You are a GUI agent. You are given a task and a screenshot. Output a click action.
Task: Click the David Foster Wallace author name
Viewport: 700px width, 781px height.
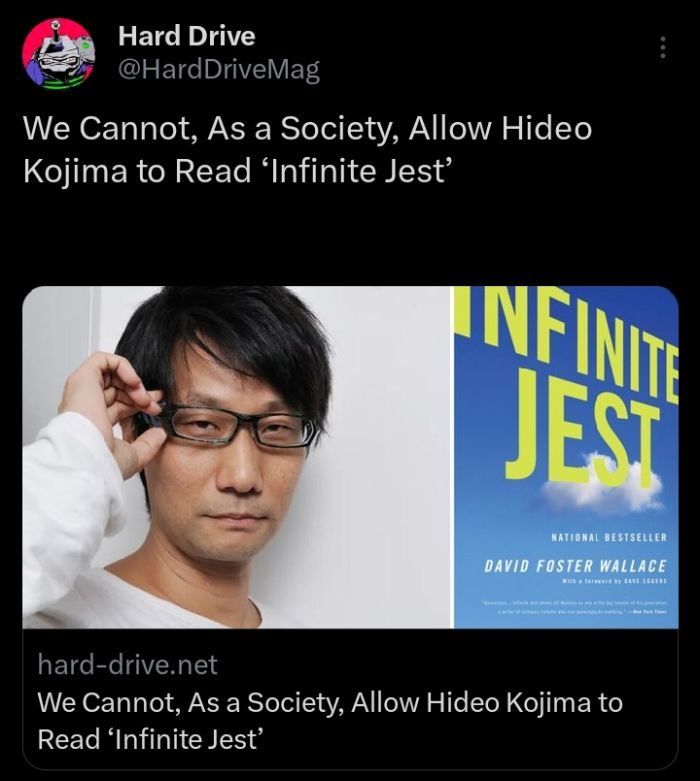click(575, 566)
